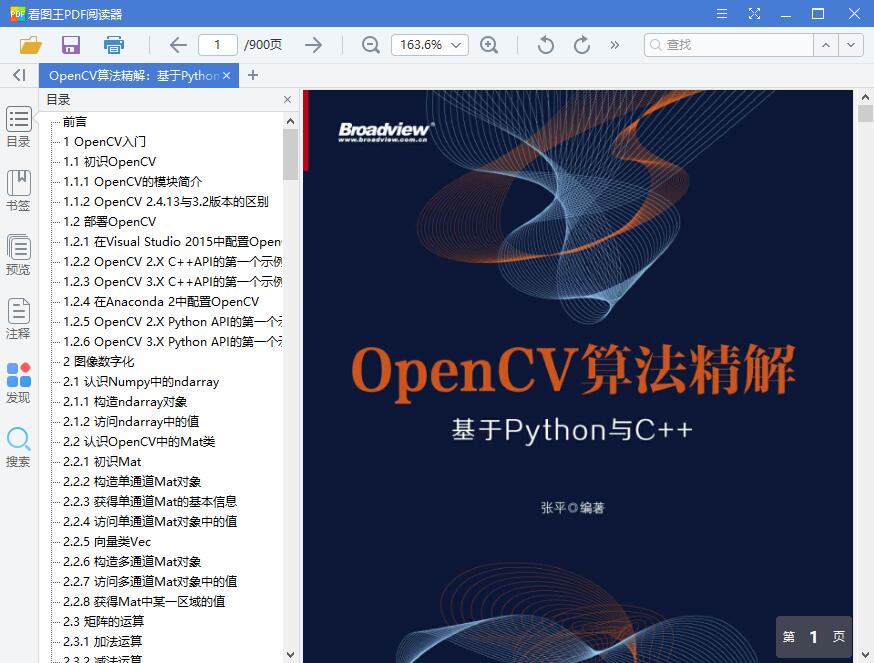This screenshot has width=874, height=663.
Task: Go to 1.2.1 在Visual Studio 2015中配置
Action: pos(172,241)
